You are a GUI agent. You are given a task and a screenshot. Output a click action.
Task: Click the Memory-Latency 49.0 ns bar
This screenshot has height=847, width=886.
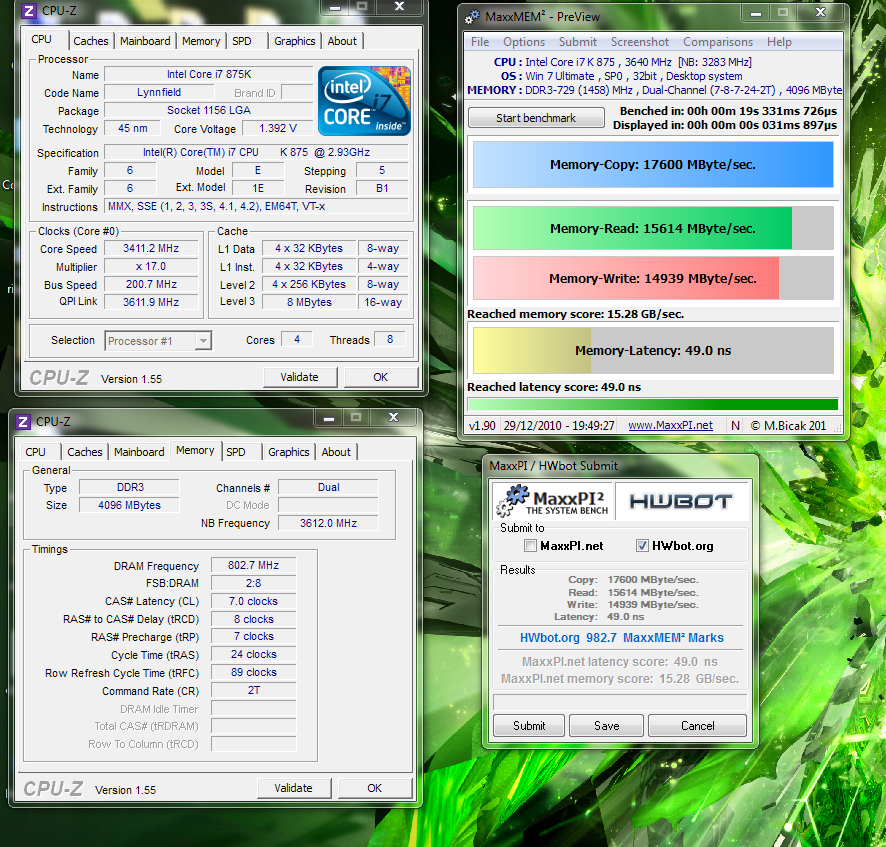653,350
